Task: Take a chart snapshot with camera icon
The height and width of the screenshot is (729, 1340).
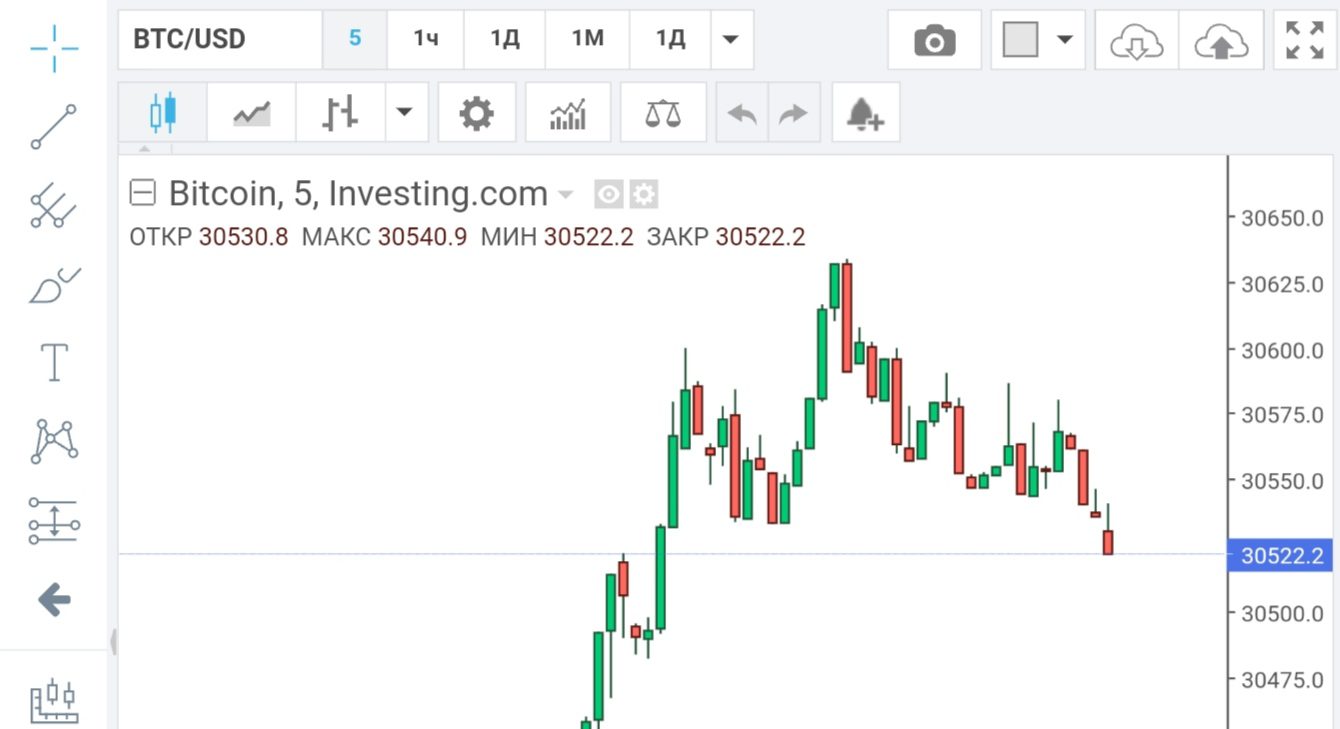Action: pyautogui.click(x=934, y=41)
